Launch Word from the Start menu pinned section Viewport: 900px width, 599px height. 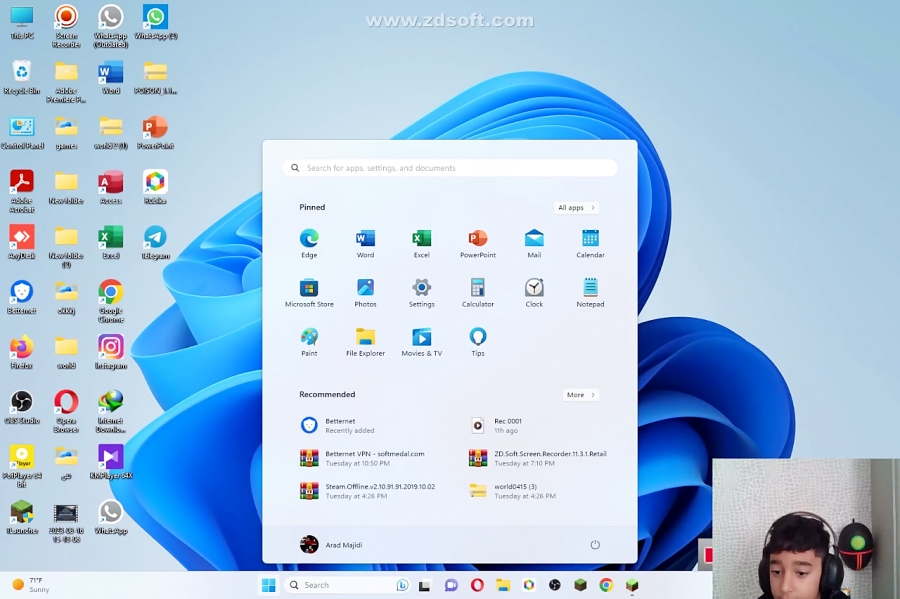pos(365,243)
